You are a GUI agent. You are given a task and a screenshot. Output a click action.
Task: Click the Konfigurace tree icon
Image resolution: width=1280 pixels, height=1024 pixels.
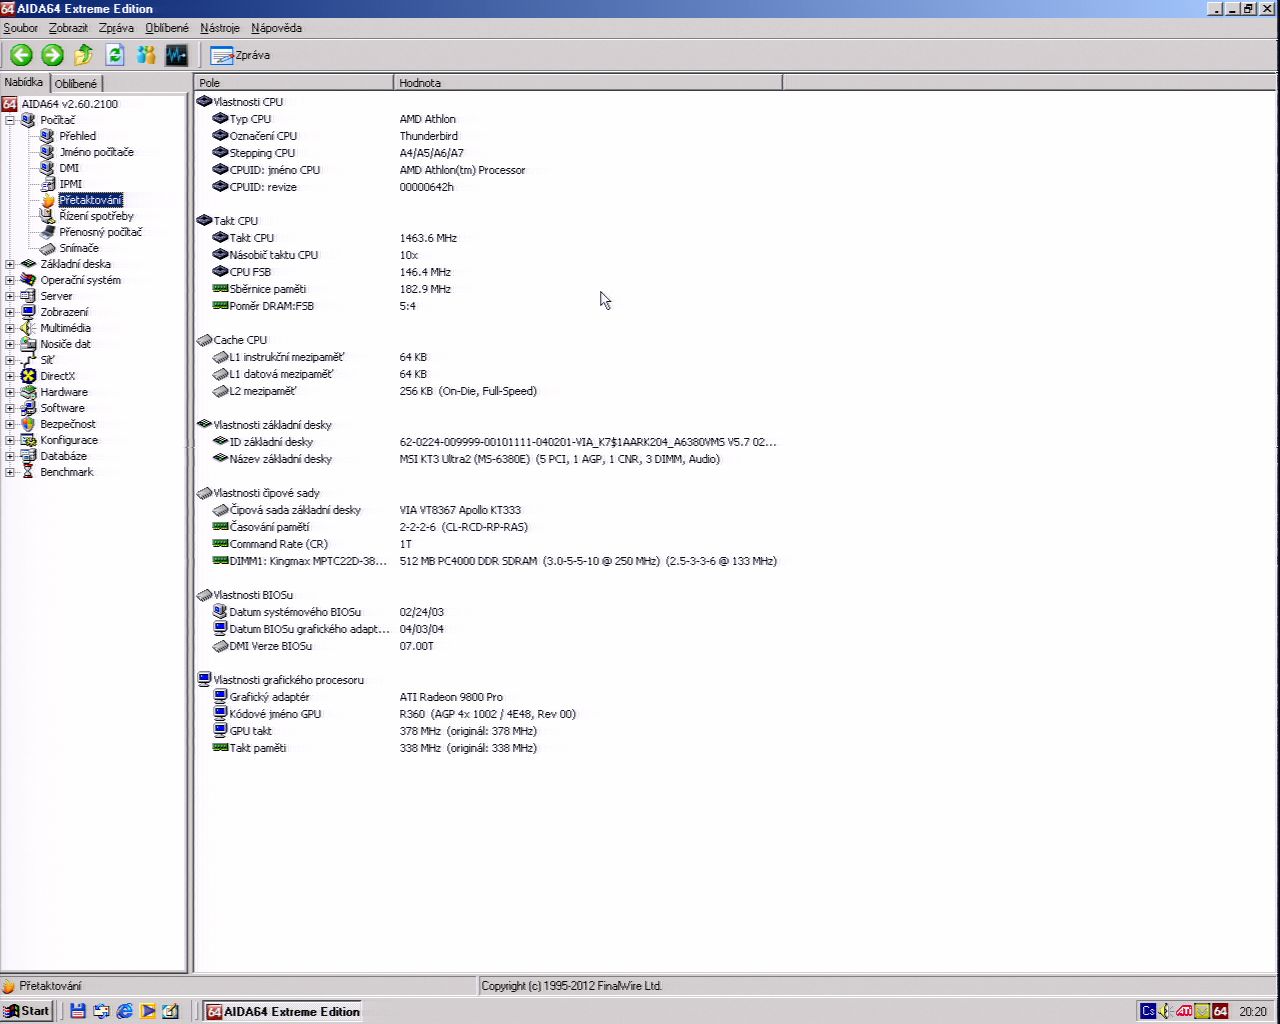click(28, 440)
